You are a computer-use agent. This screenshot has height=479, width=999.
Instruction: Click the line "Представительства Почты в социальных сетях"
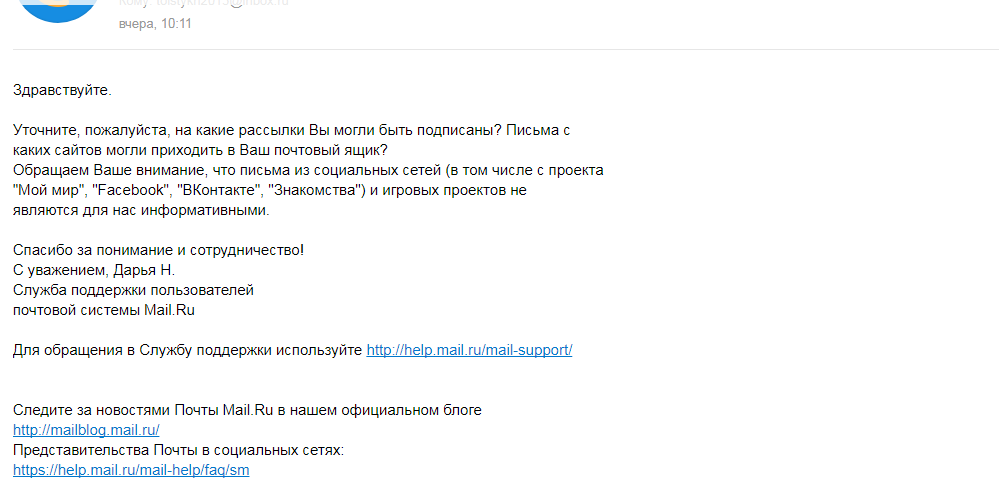[x=178, y=450]
